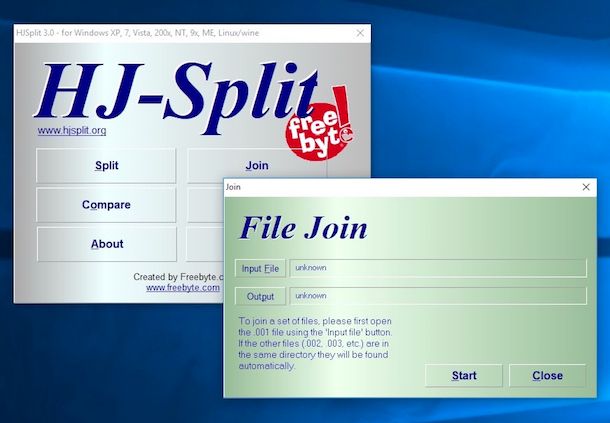Click the Split button in HJSplit window
The width and height of the screenshot is (610, 423).
point(106,165)
